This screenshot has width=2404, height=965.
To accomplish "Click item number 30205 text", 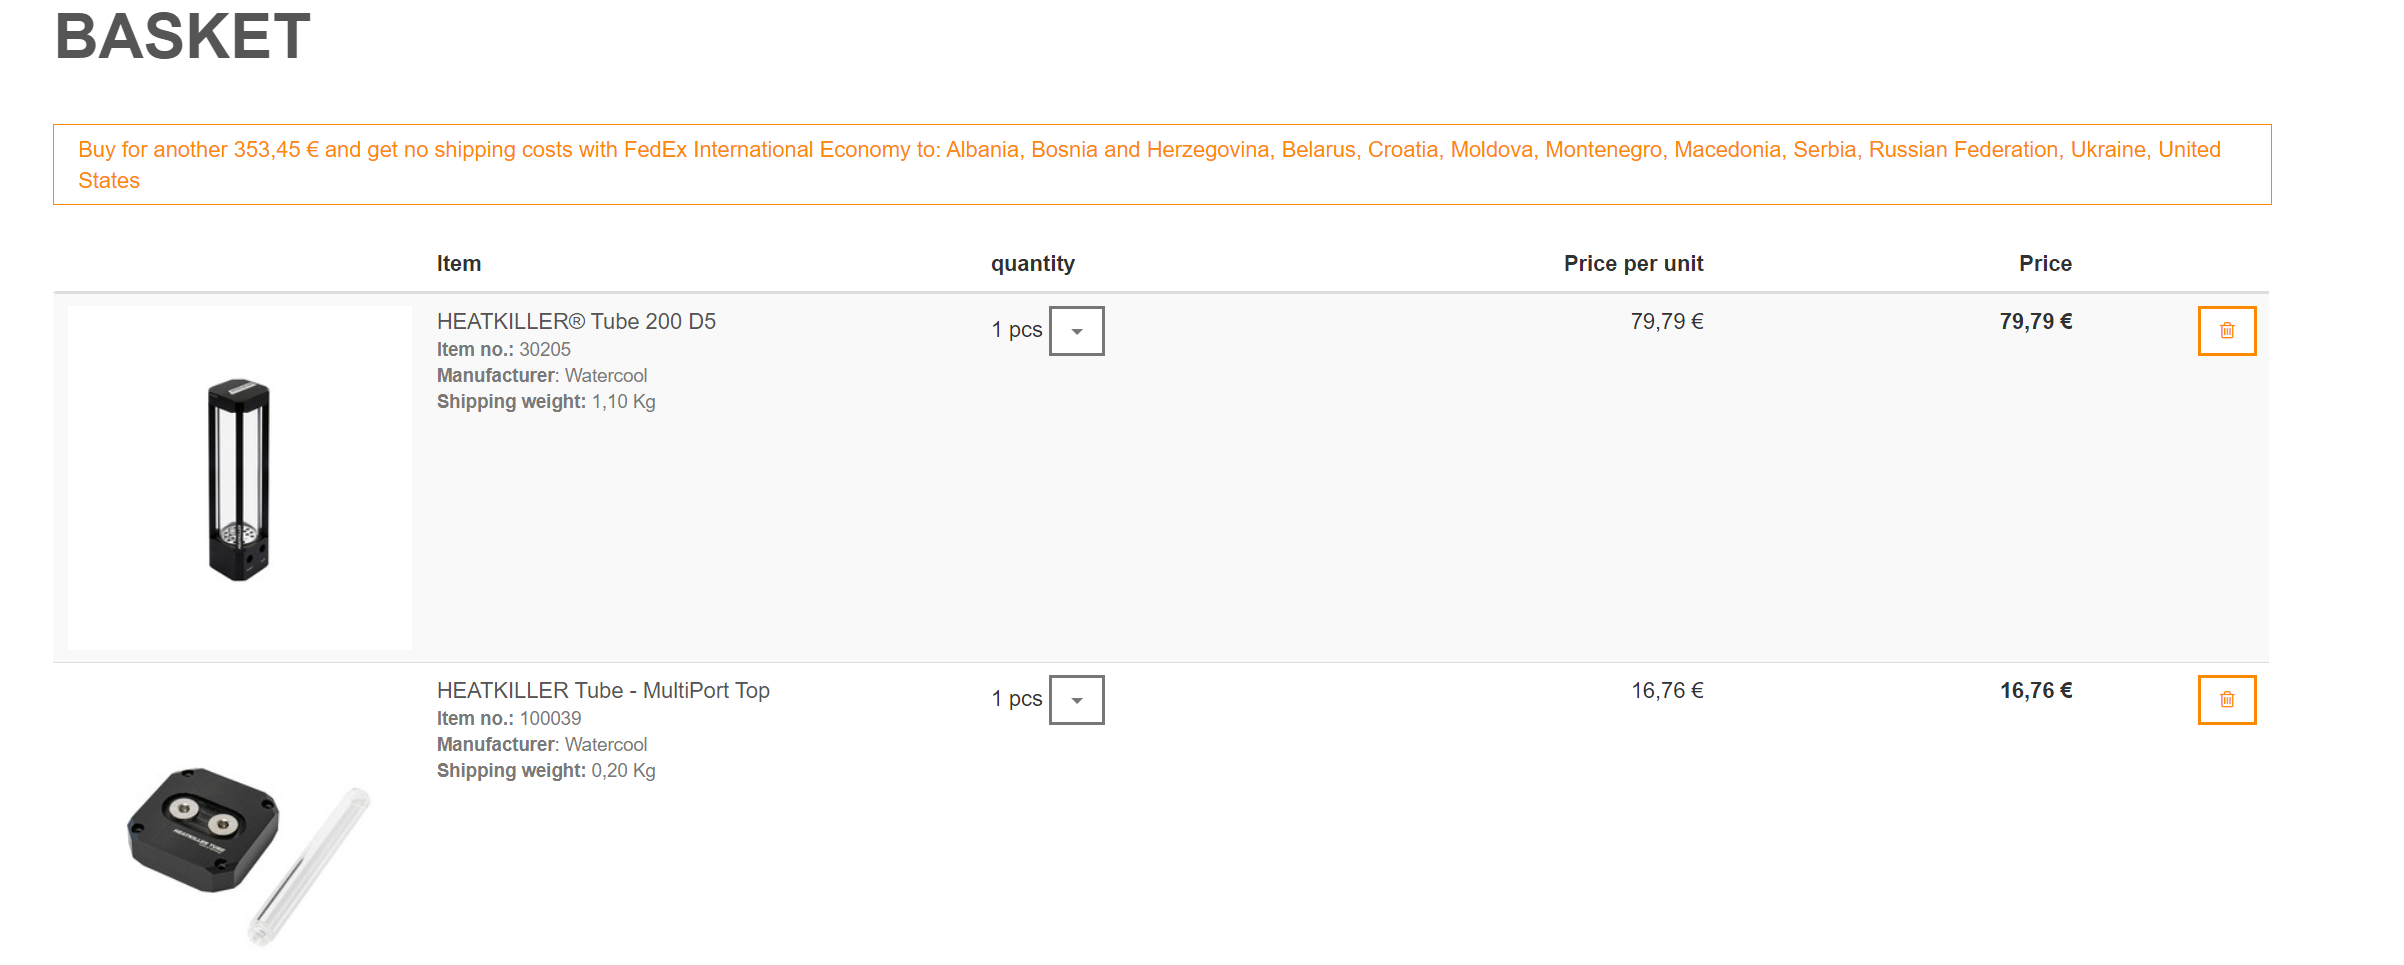I will click(x=544, y=350).
